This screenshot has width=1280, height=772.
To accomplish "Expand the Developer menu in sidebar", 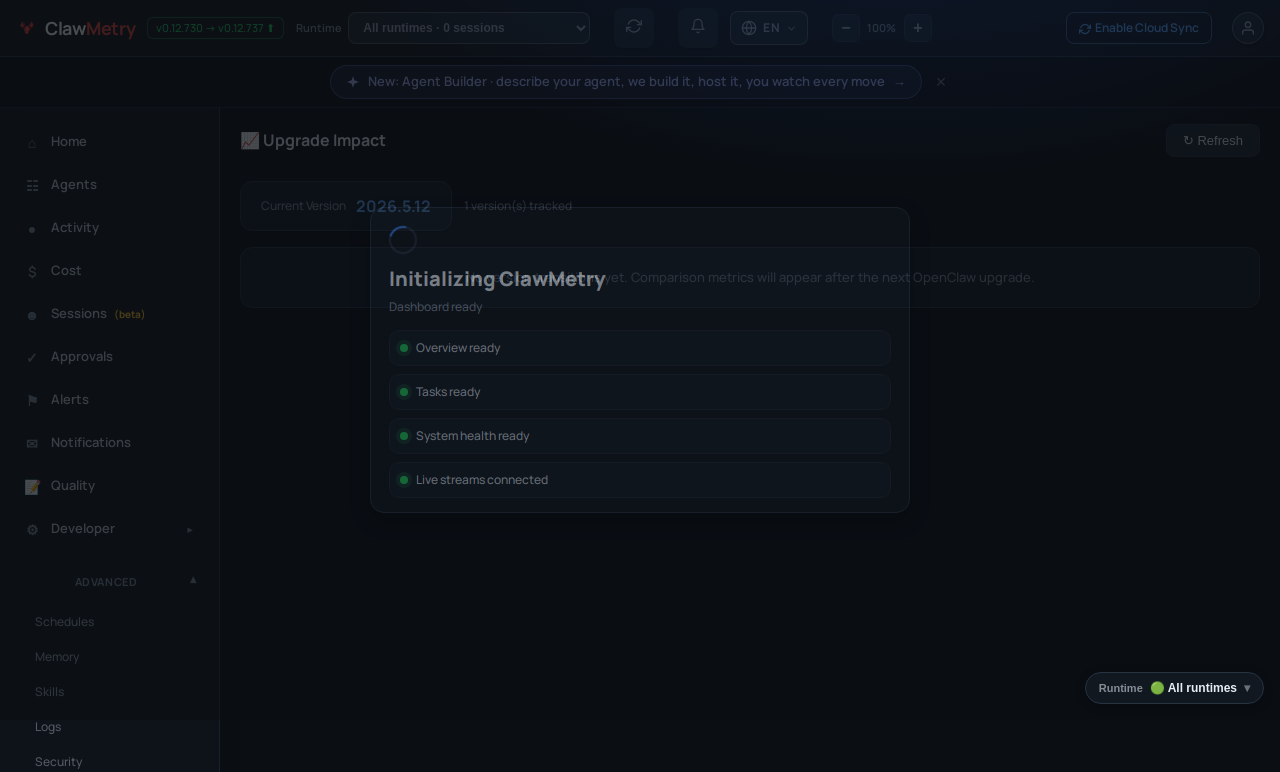I will 110,529.
